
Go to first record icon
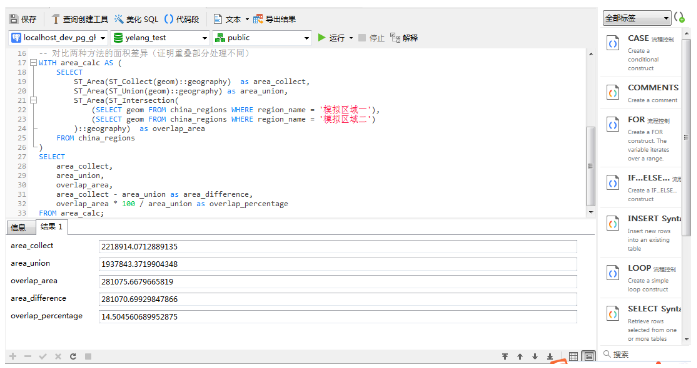[505, 356]
